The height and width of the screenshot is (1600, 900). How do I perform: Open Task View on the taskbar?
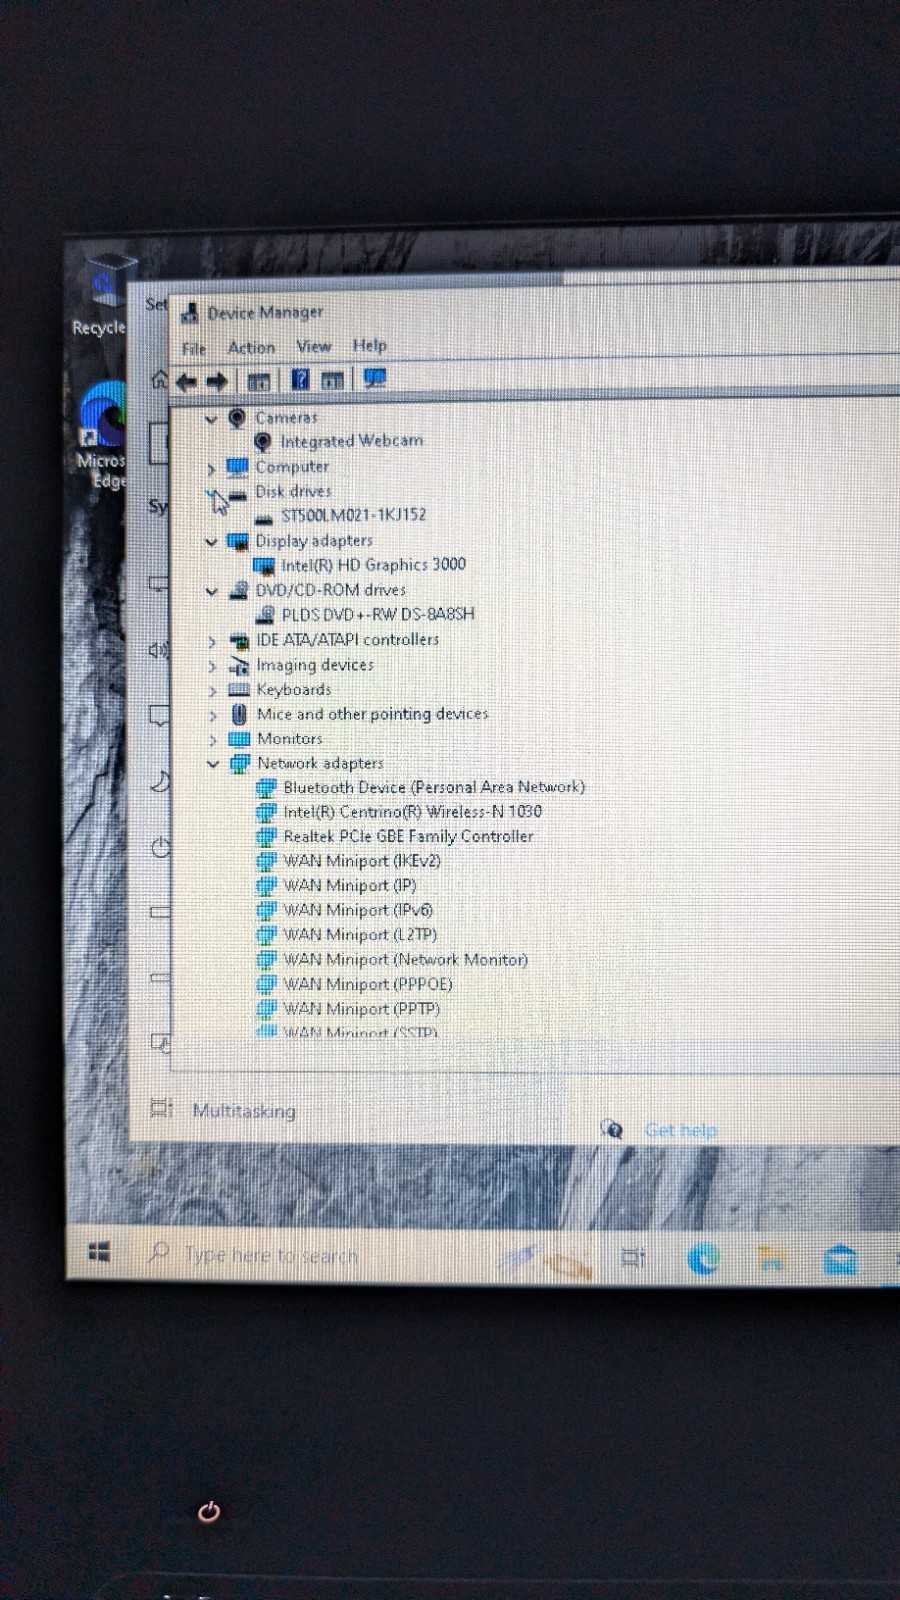tap(632, 1257)
